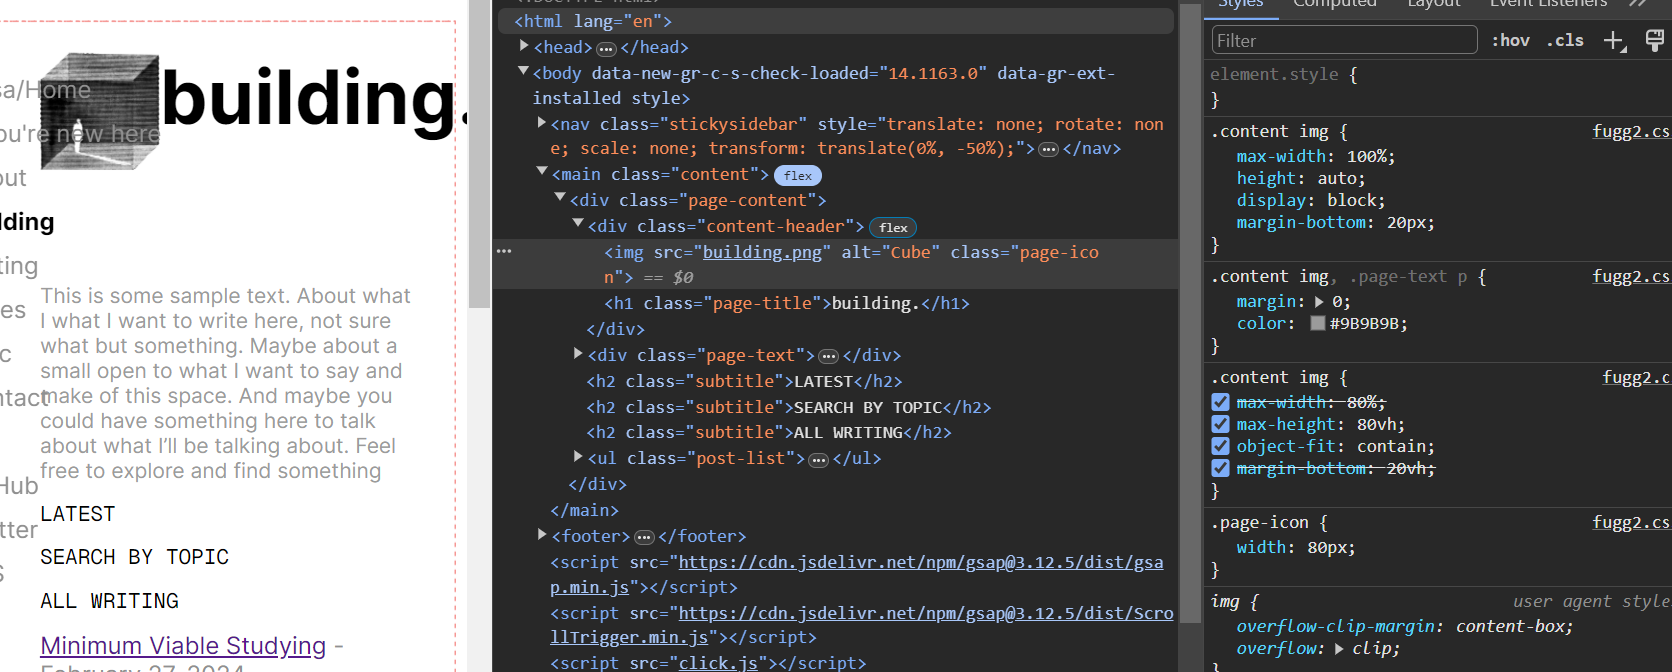Screen dimensions: 1672x672
Task: Open the ScrollTrigger.min.js script URL
Action: pos(862,625)
